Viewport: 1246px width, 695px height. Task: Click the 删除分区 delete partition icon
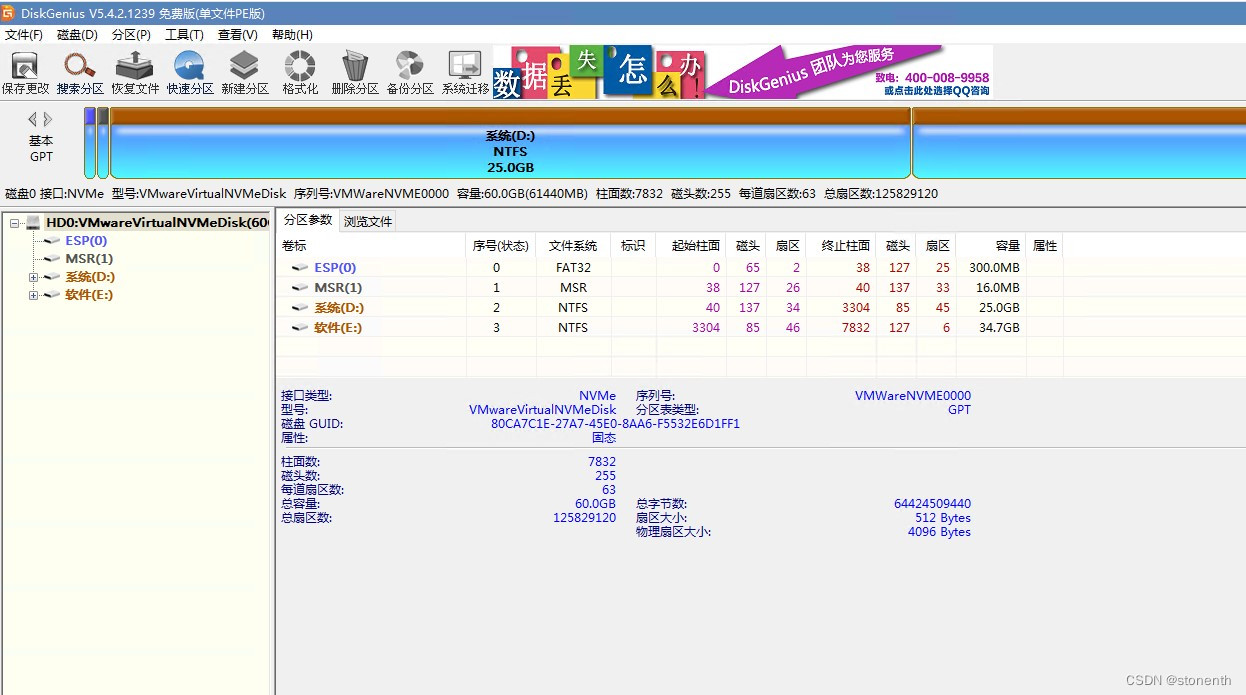pos(354,66)
